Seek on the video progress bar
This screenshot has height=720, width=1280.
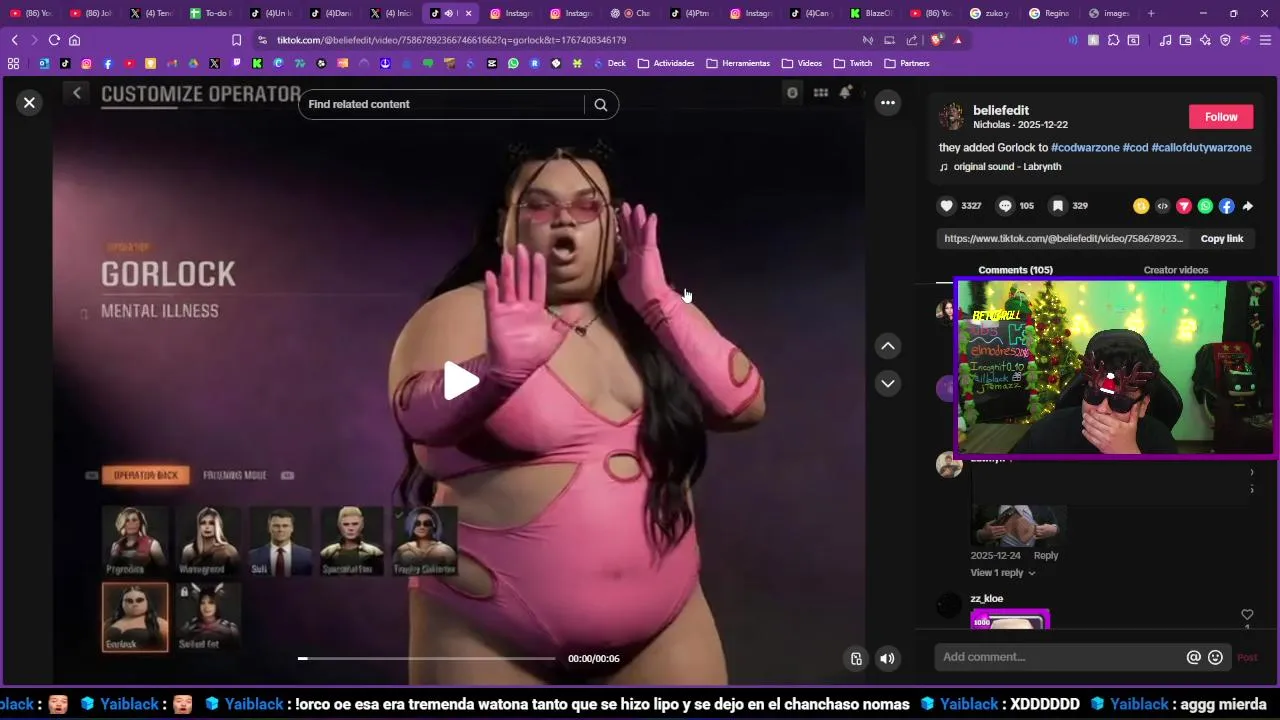coord(426,658)
